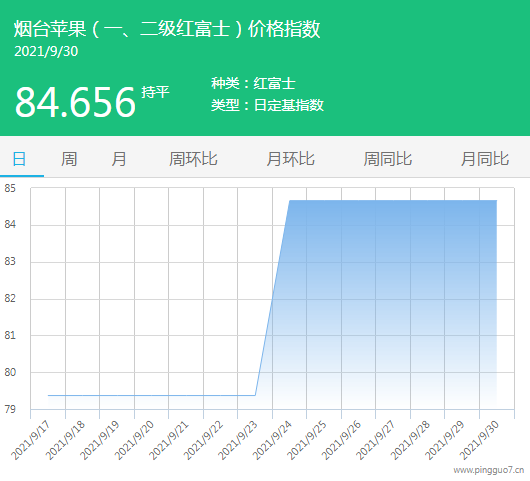Open the www.pingguo7.cn watermark link

coord(489,470)
